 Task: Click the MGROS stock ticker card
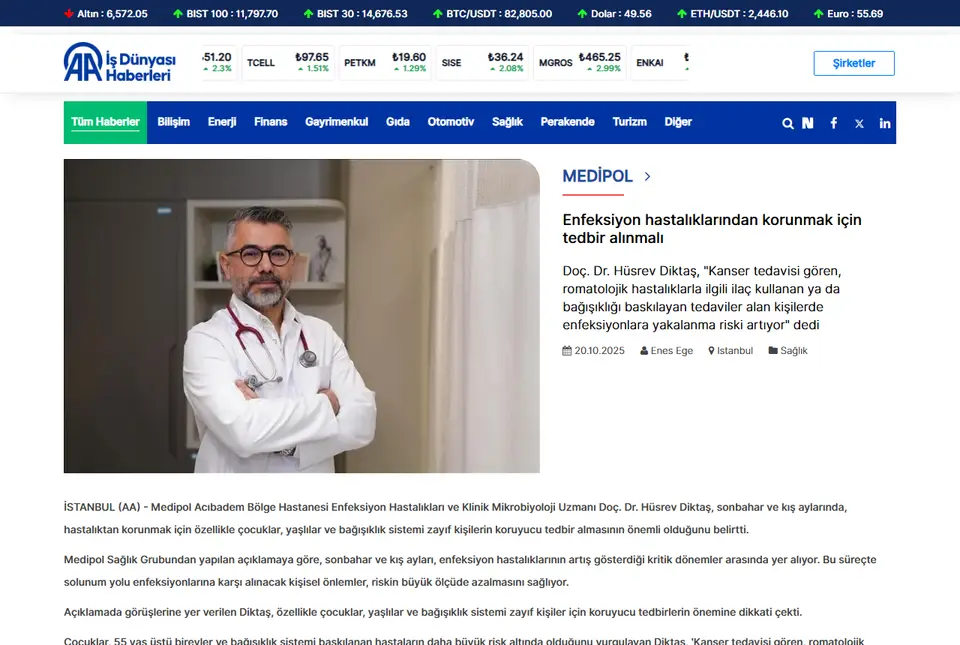[x=580, y=62]
